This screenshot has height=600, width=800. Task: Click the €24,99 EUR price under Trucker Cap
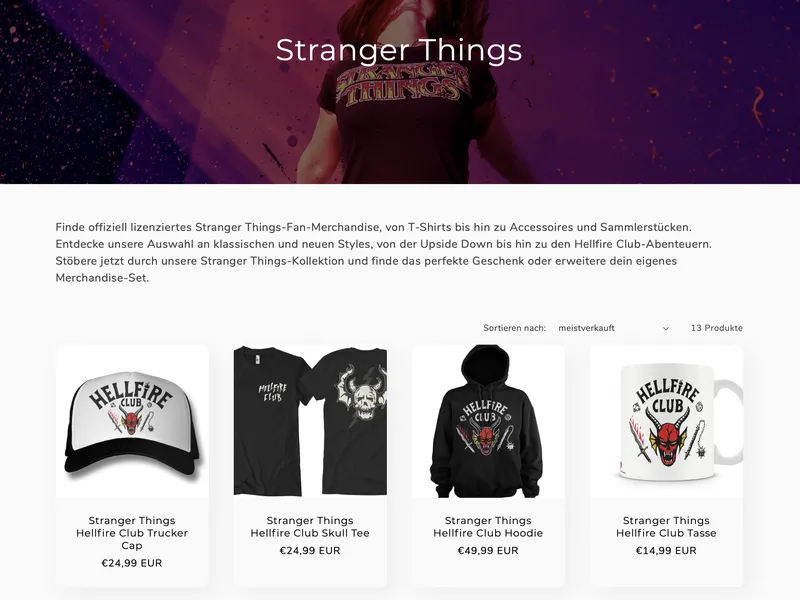pos(132,563)
